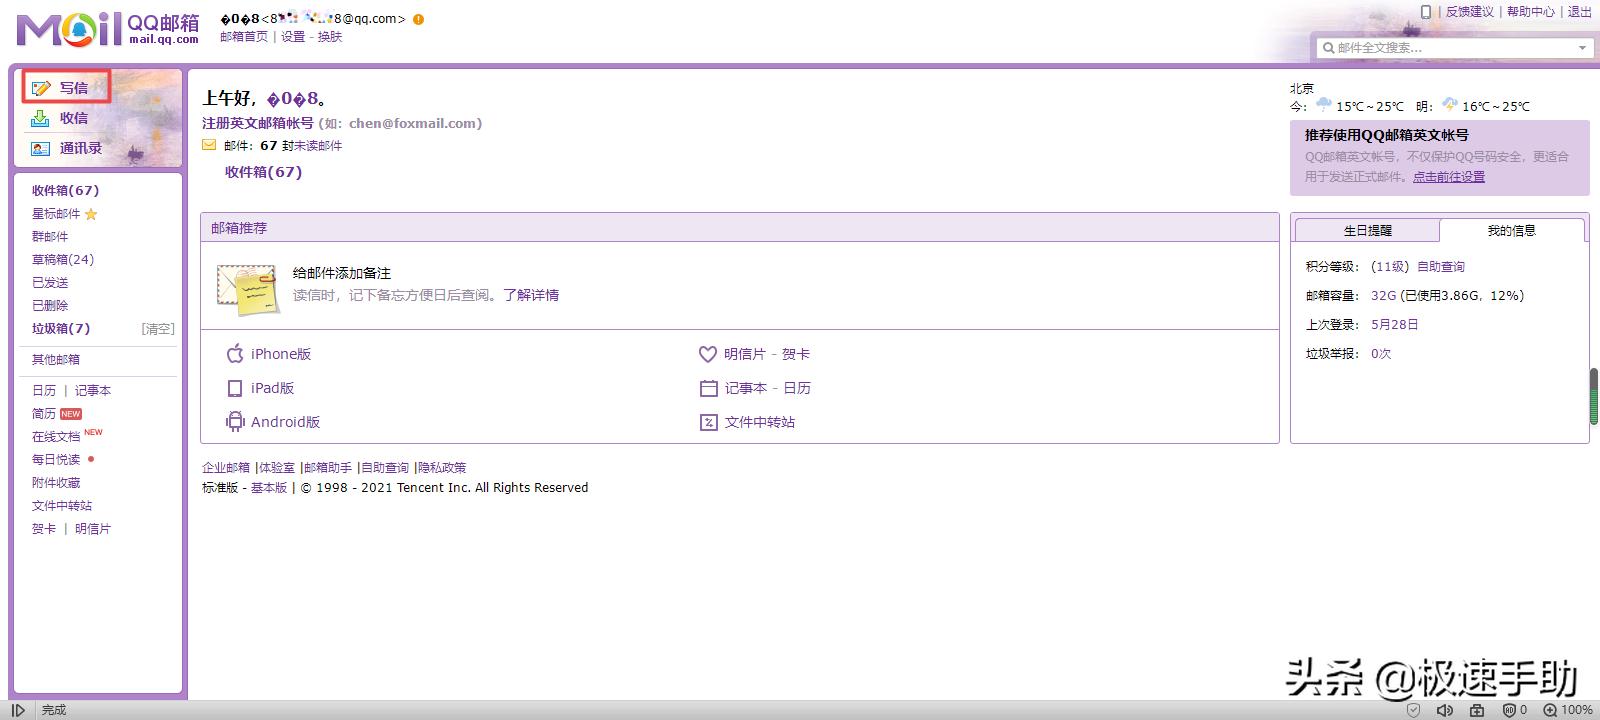
Task: Open 收件箱(67) link in main panel
Action: pyautogui.click(x=263, y=172)
